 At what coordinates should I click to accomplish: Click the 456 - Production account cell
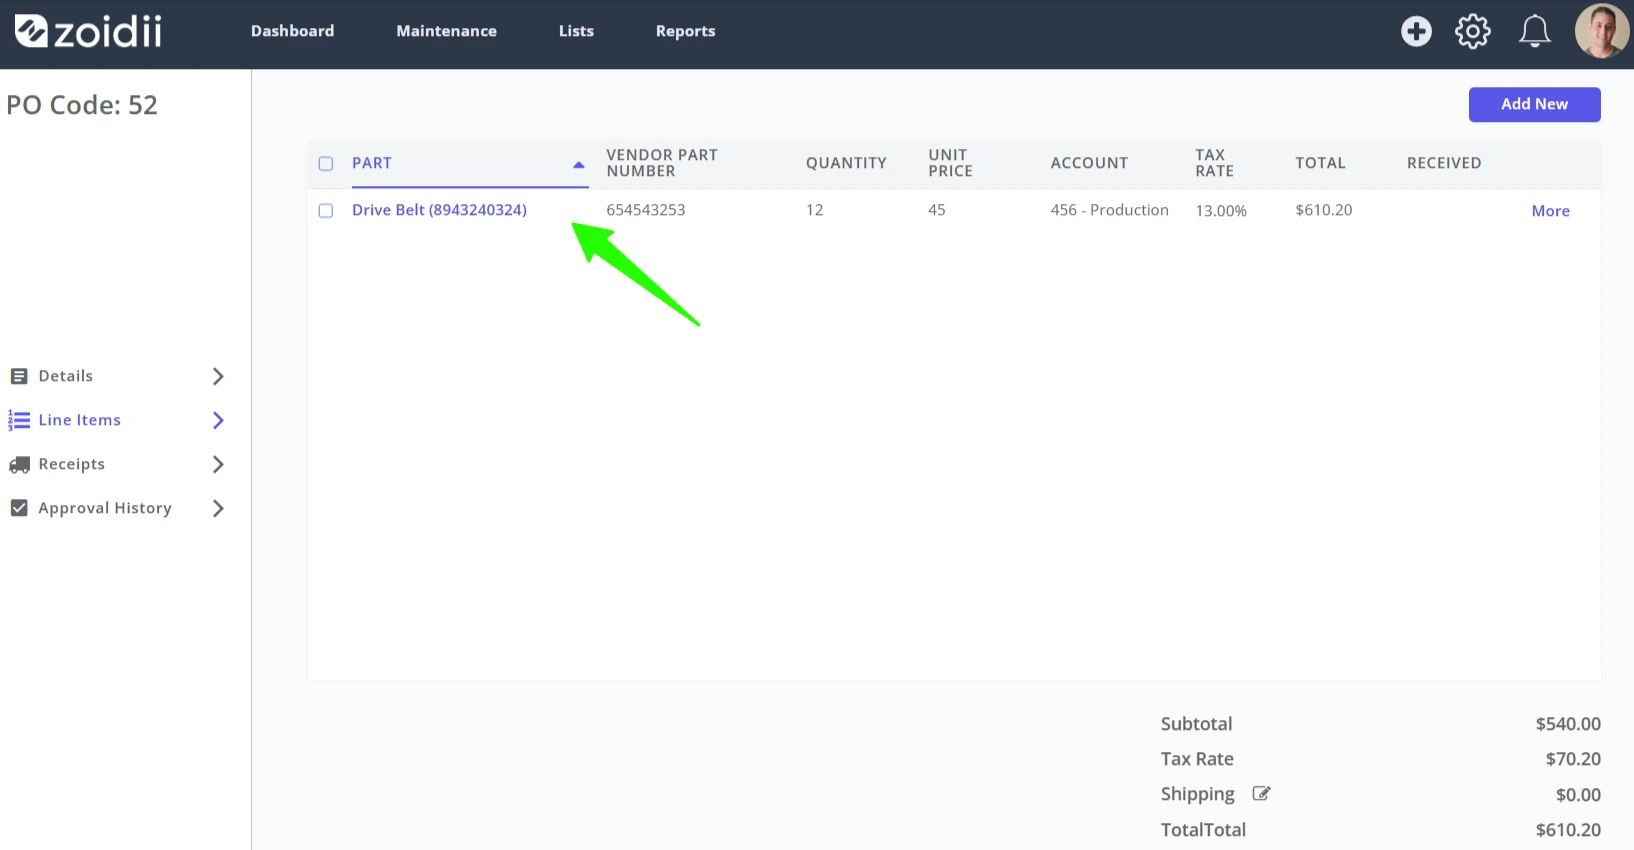click(x=1109, y=210)
